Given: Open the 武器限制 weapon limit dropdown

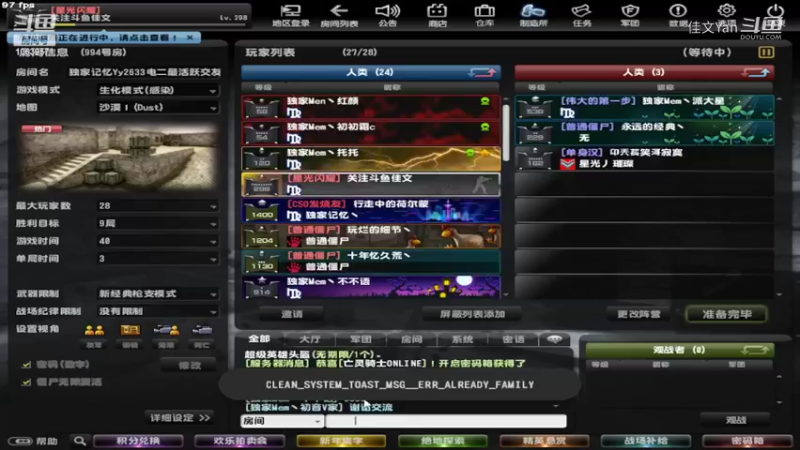Looking at the screenshot, I should [158, 294].
